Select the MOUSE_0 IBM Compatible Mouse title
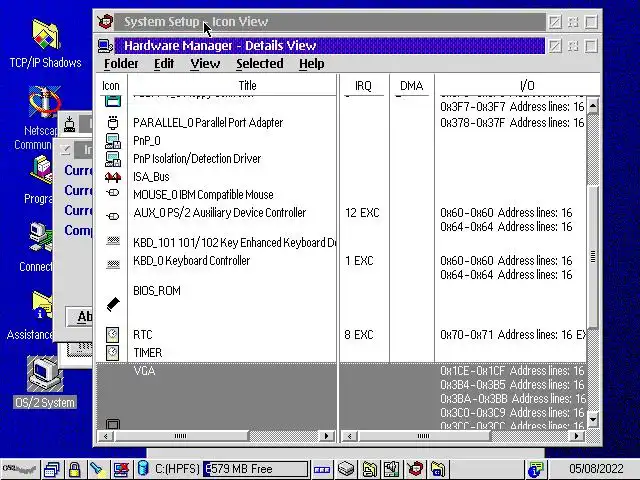 [x=203, y=195]
